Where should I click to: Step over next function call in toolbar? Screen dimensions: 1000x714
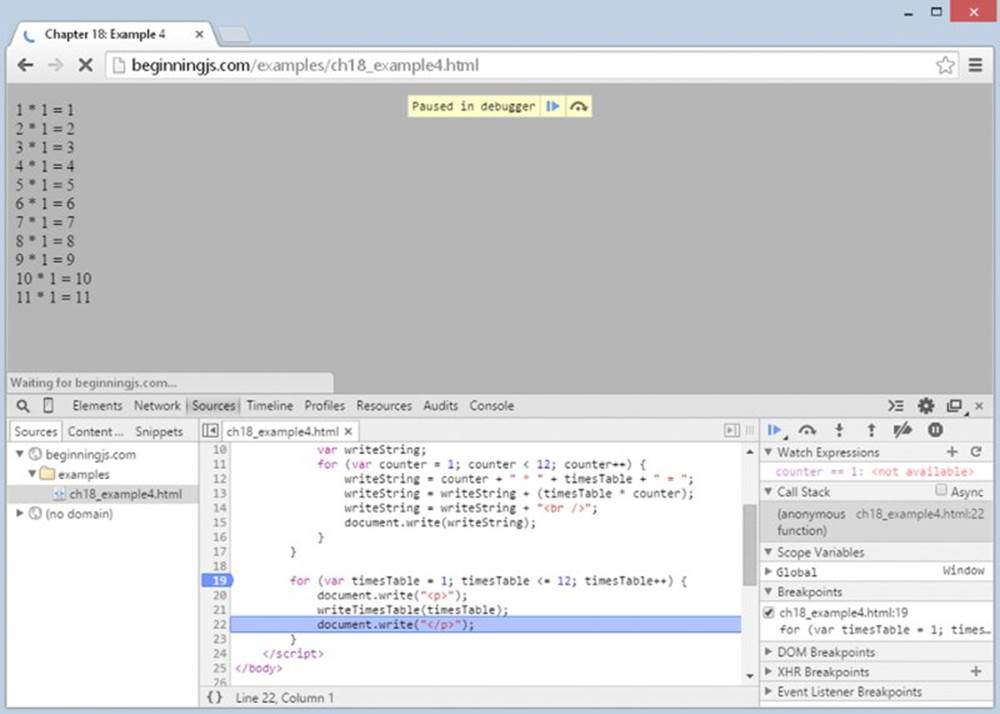(x=807, y=430)
